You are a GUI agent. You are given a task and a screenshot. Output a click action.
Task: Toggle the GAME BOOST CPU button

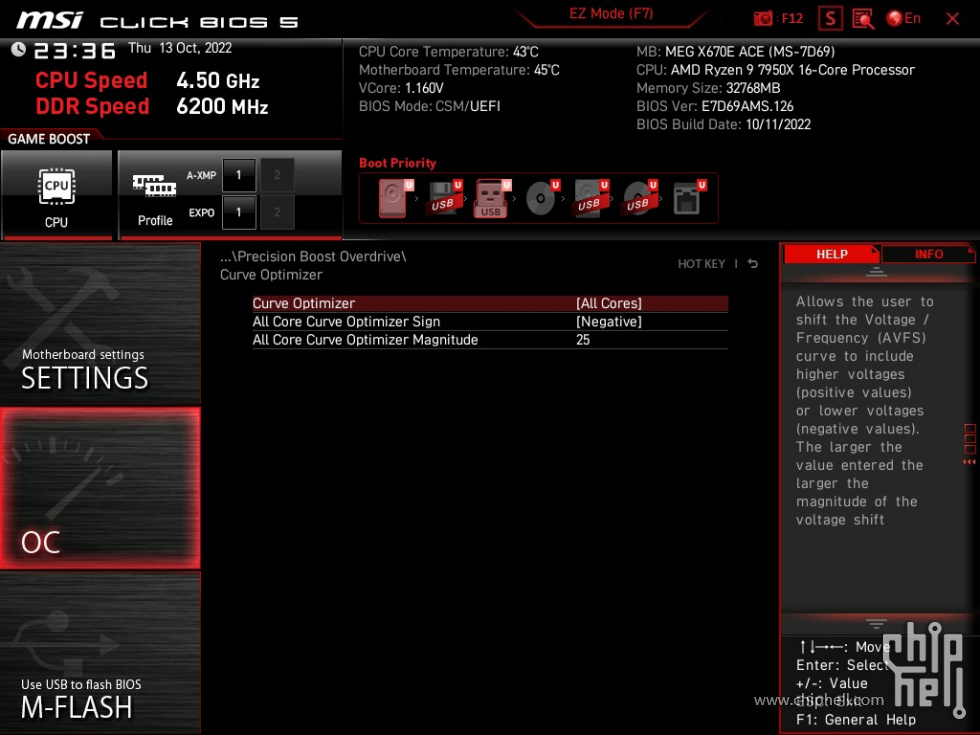coord(57,195)
